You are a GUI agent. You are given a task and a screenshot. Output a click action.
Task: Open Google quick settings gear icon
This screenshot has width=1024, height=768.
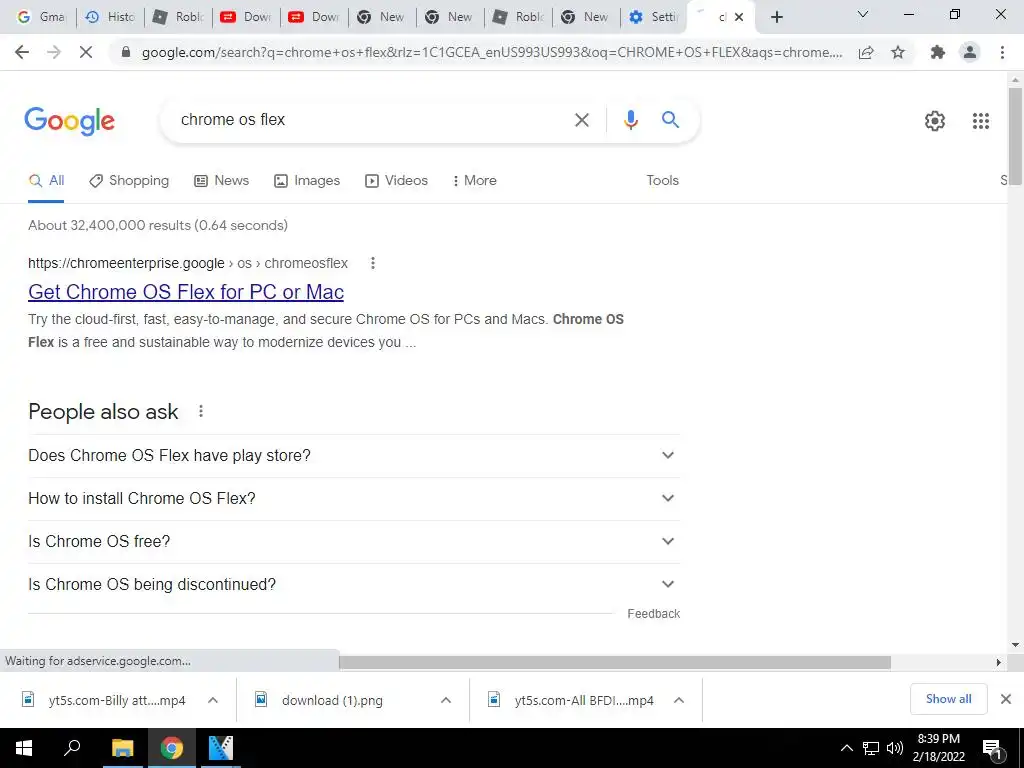pos(935,121)
